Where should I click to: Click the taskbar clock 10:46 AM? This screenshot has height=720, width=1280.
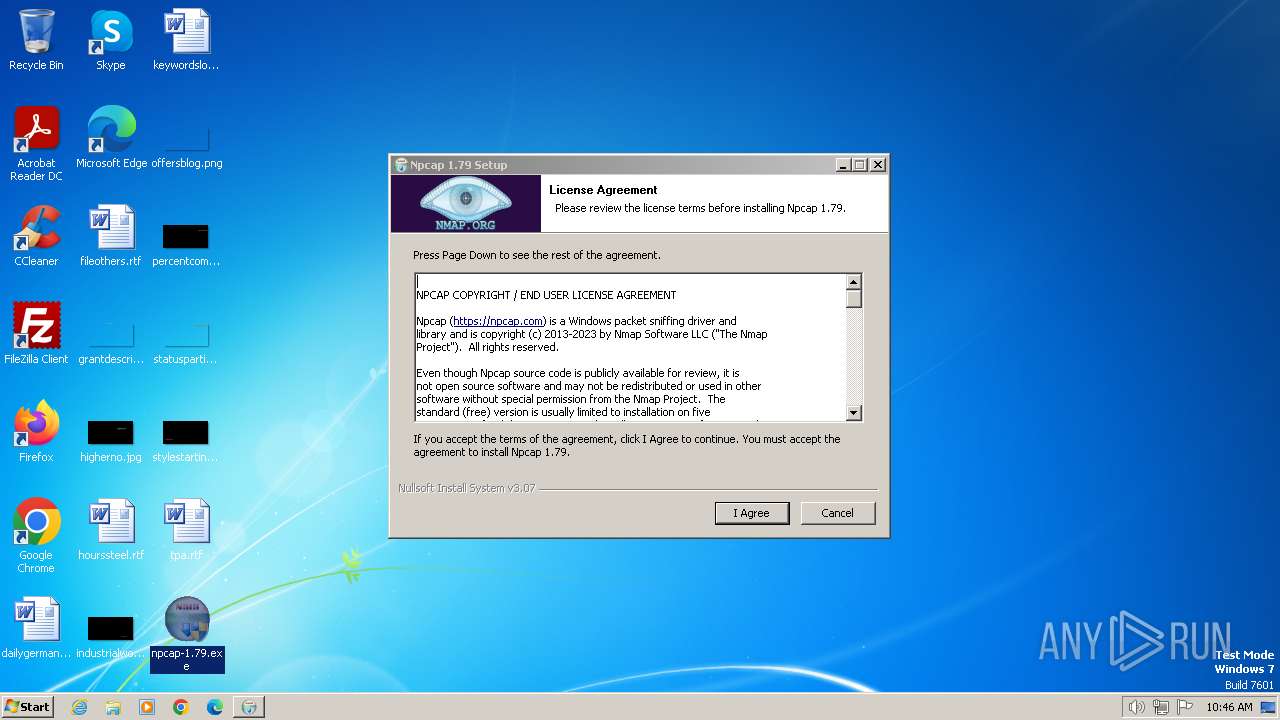[x=1229, y=707]
